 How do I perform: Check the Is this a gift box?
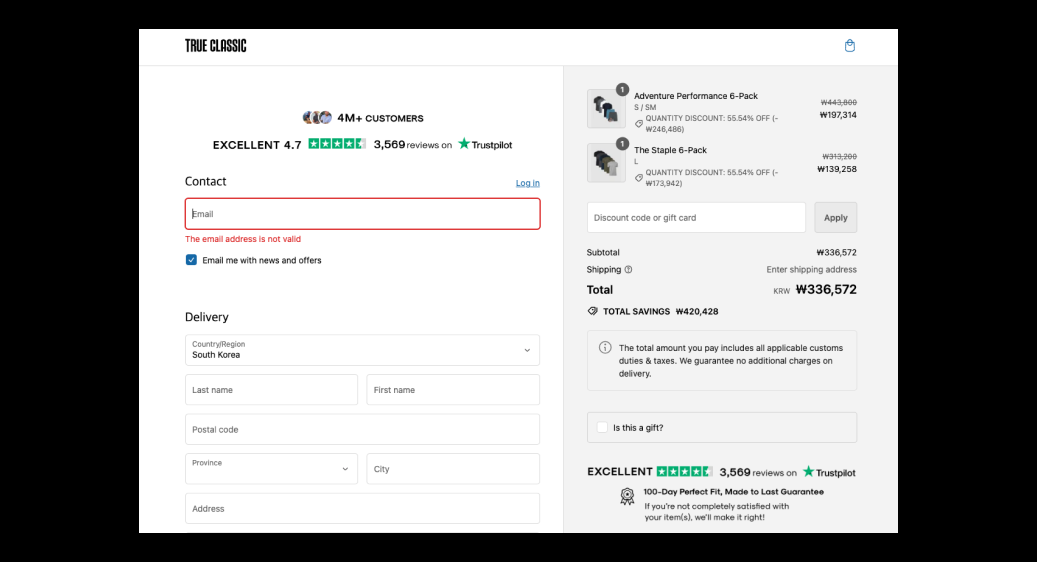pyautogui.click(x=602, y=428)
